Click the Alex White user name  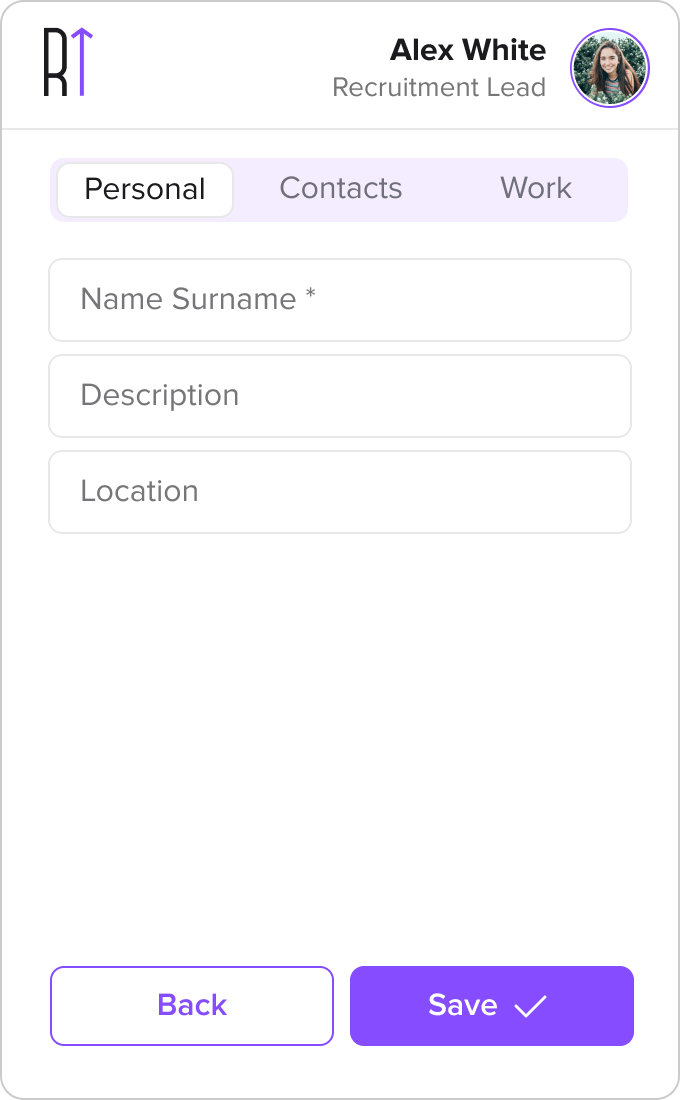[468, 50]
